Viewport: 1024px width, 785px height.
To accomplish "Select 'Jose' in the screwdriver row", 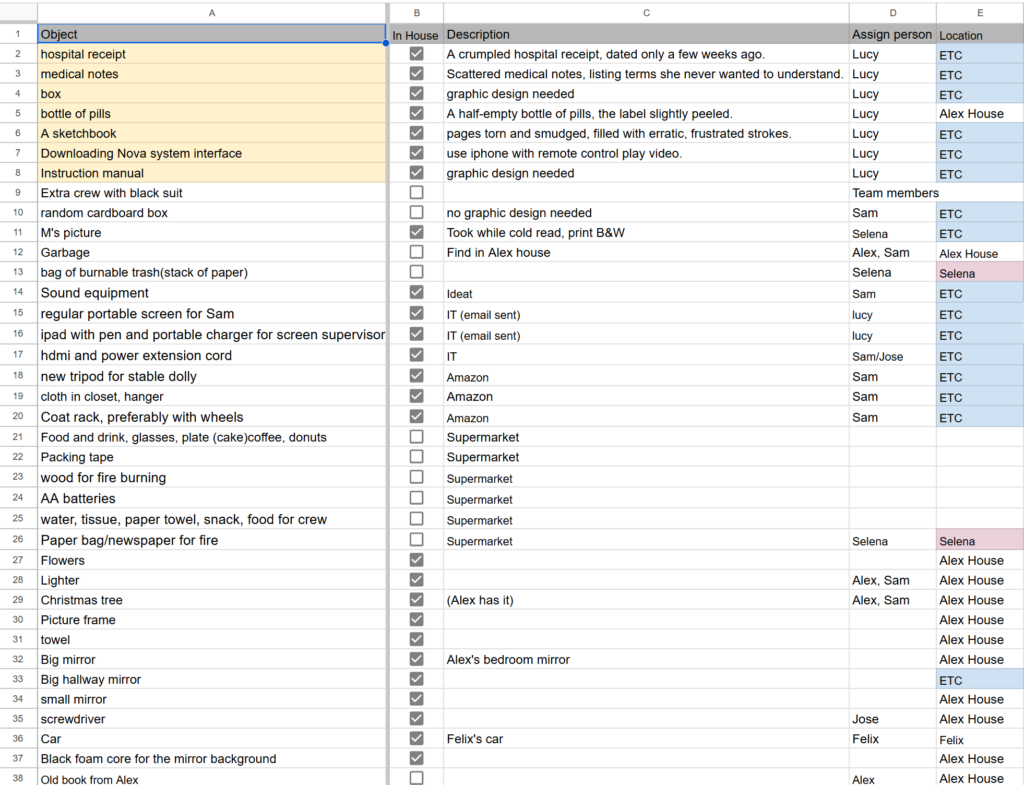I will 893,719.
